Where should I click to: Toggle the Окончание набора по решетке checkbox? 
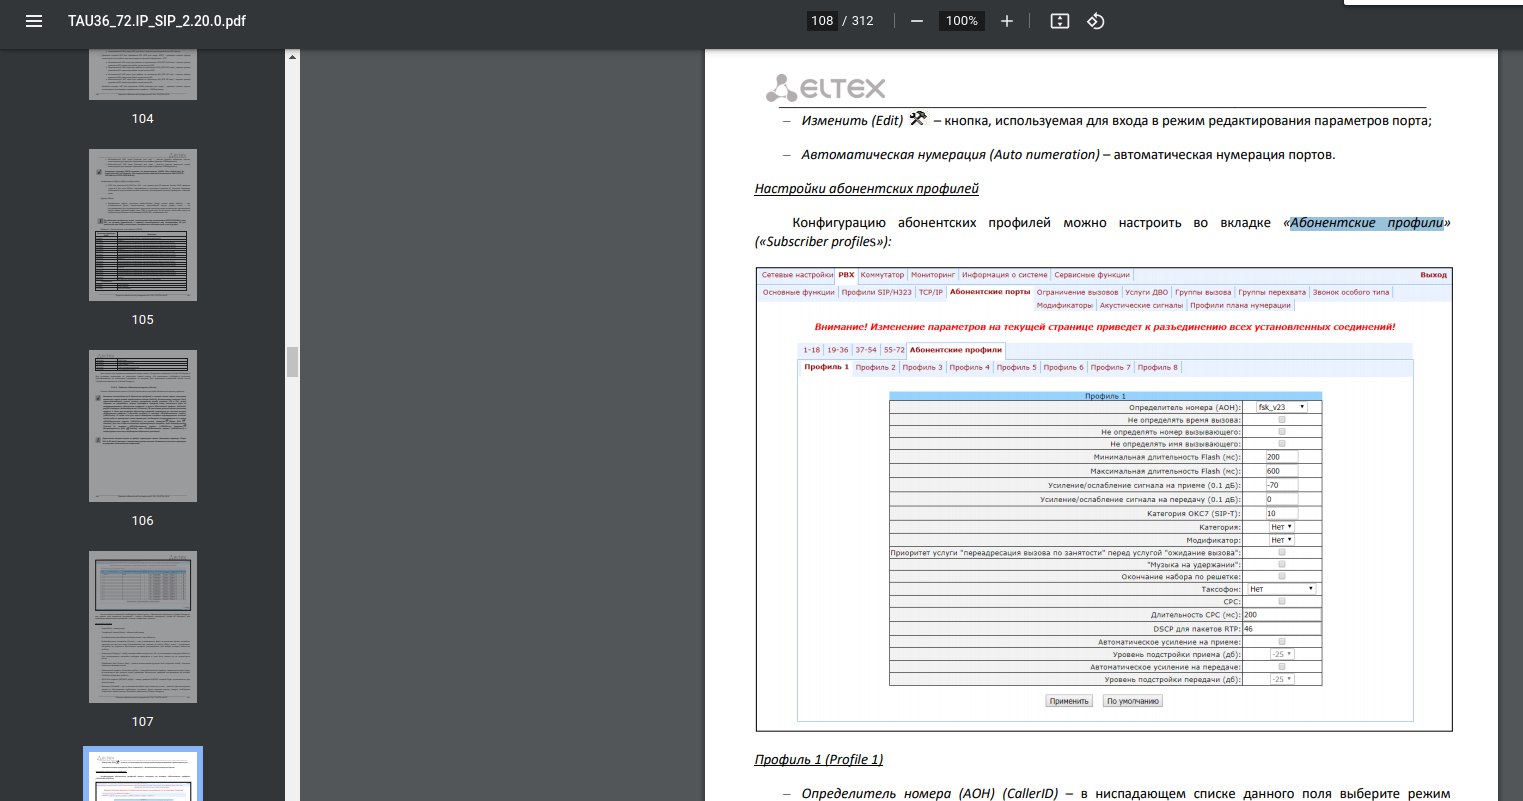[1282, 576]
